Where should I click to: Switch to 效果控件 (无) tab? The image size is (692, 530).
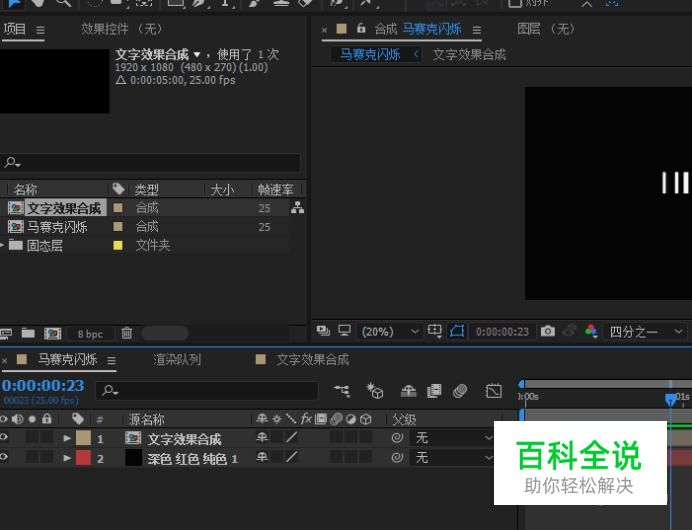tap(122, 29)
